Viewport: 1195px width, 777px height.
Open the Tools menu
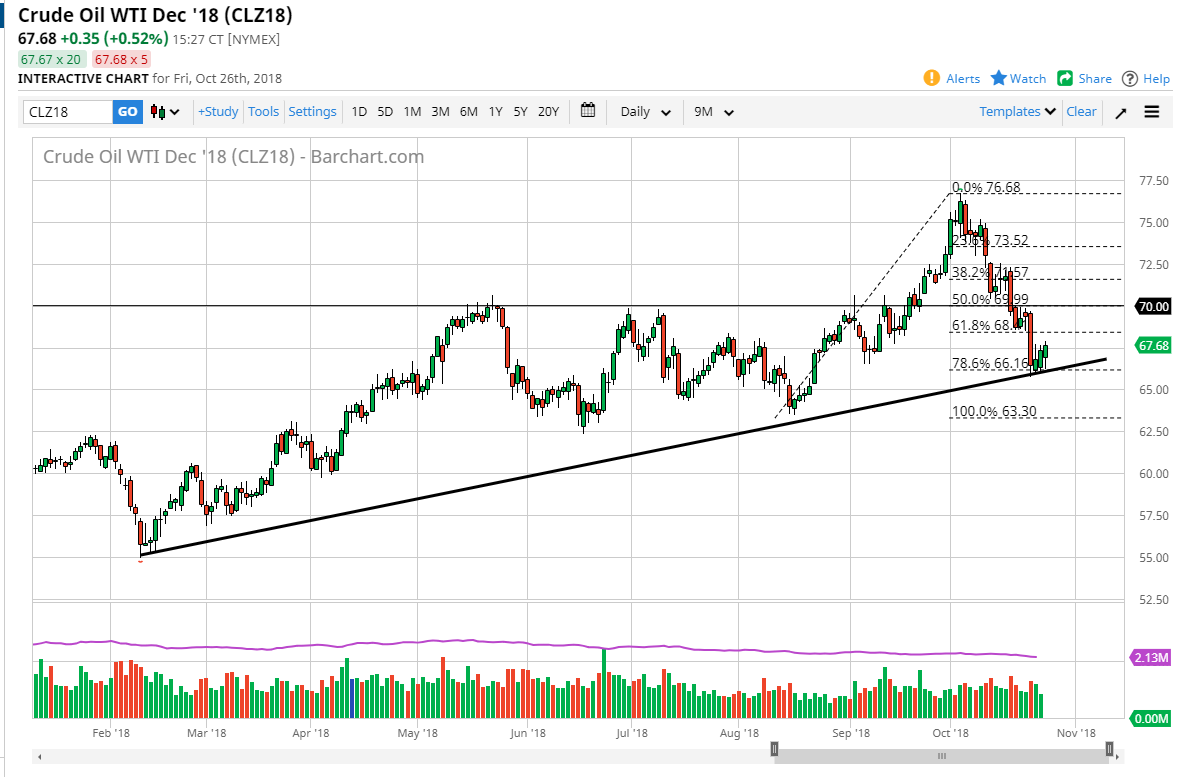point(263,111)
